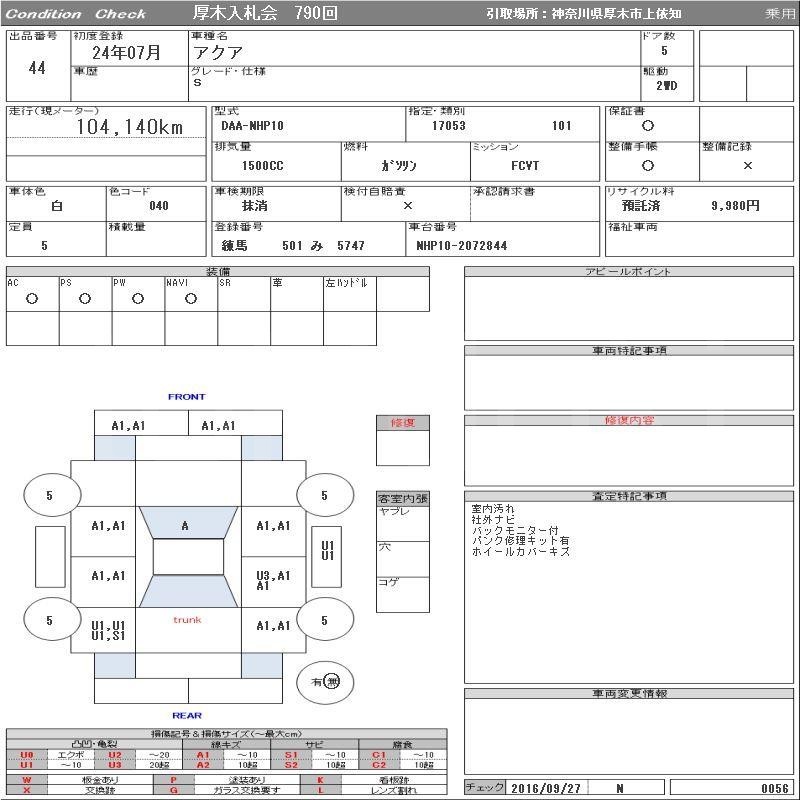Click the × mark under 検付自賠責

click(x=407, y=206)
